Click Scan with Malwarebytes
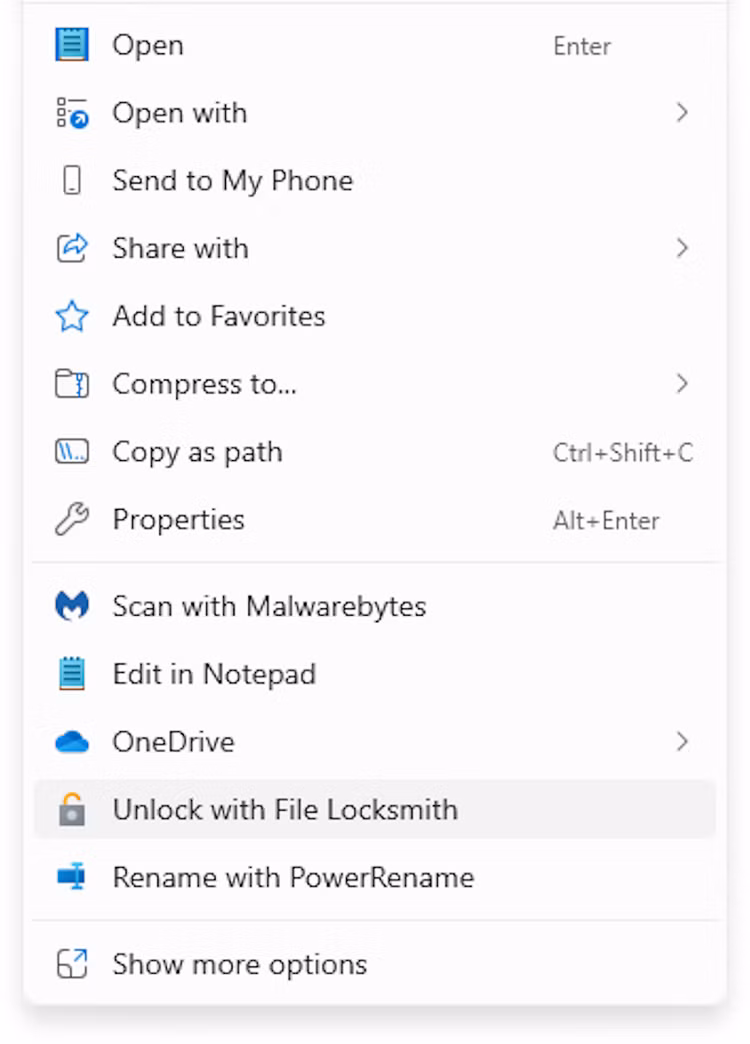This screenshot has height=1044, width=750. point(270,606)
